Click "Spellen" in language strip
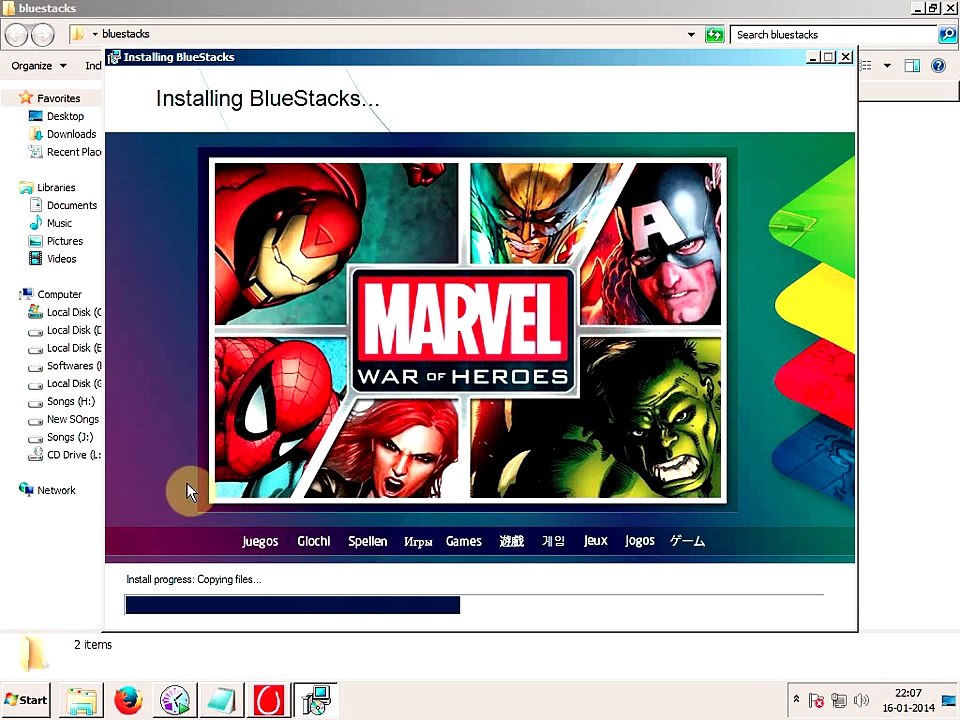 367,541
